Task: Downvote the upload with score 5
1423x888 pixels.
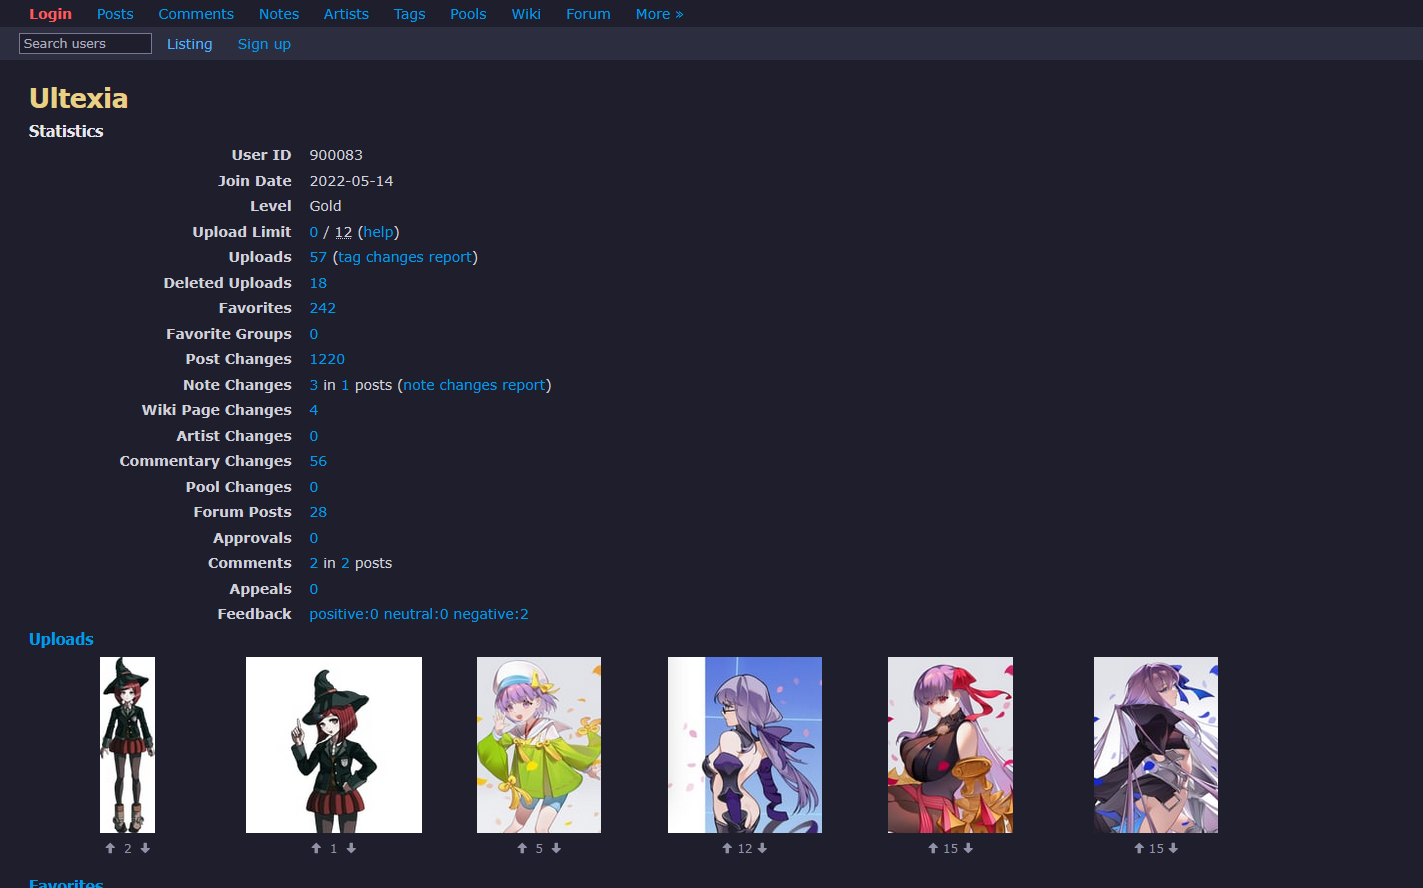Action: [x=556, y=848]
